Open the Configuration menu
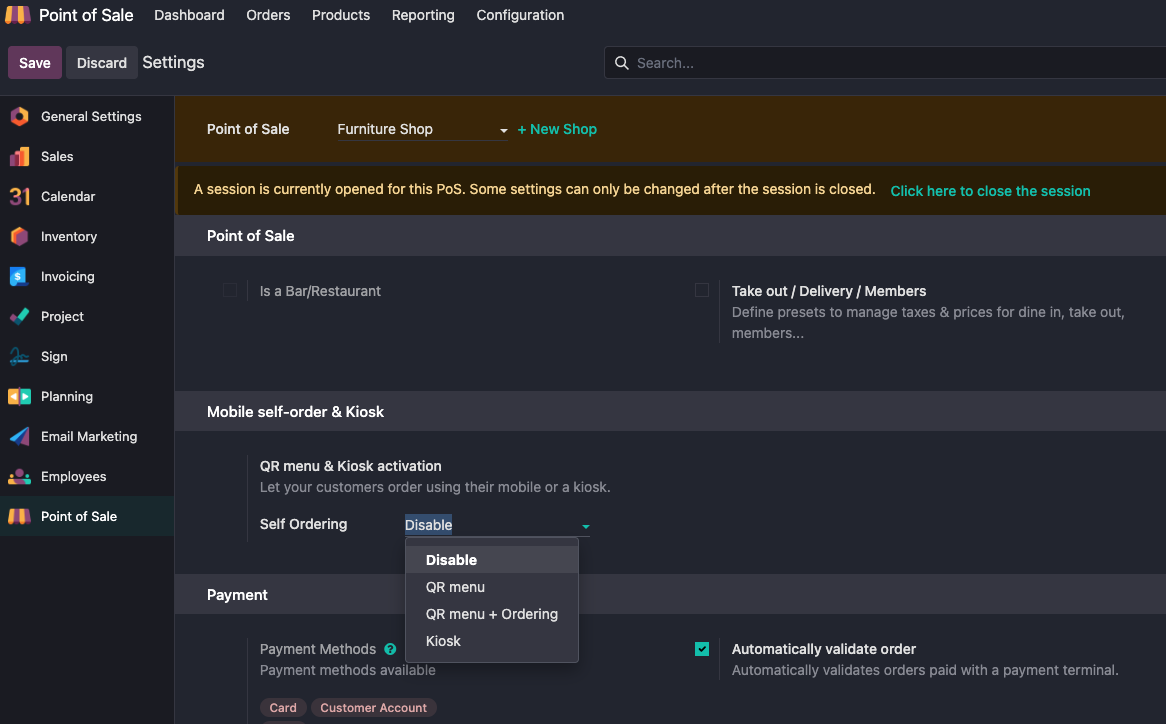 coord(520,15)
